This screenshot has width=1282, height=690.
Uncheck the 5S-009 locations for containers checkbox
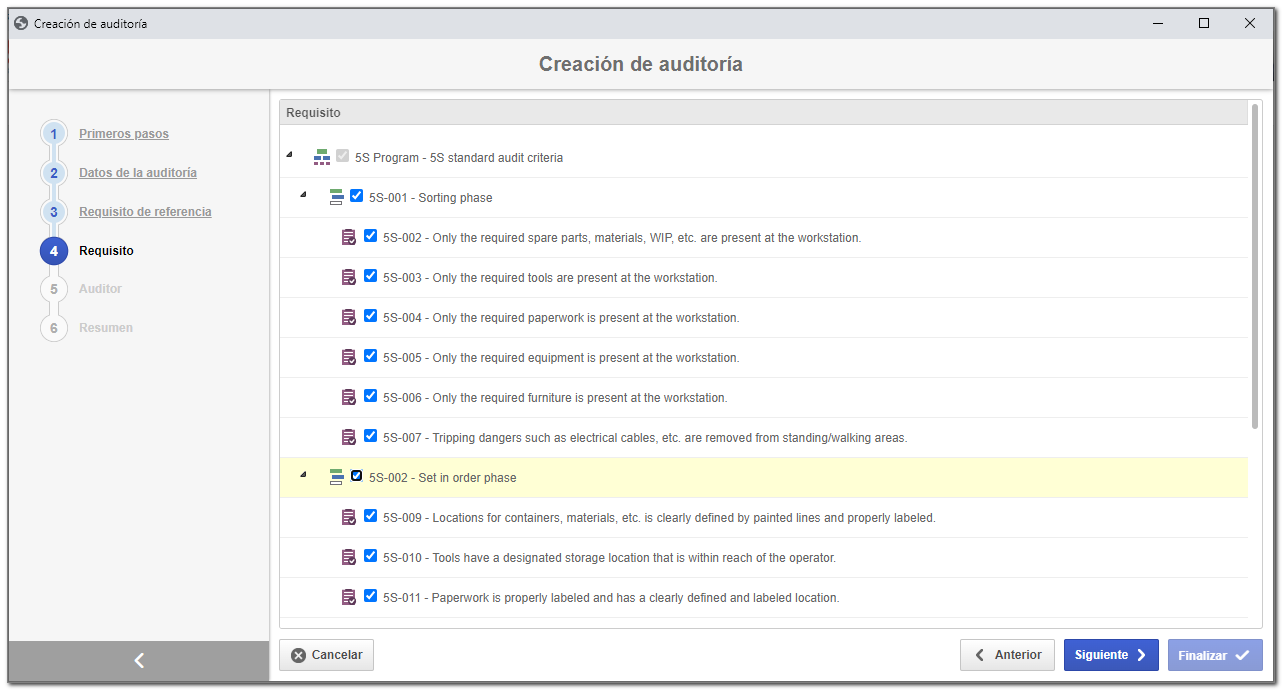[x=371, y=516]
